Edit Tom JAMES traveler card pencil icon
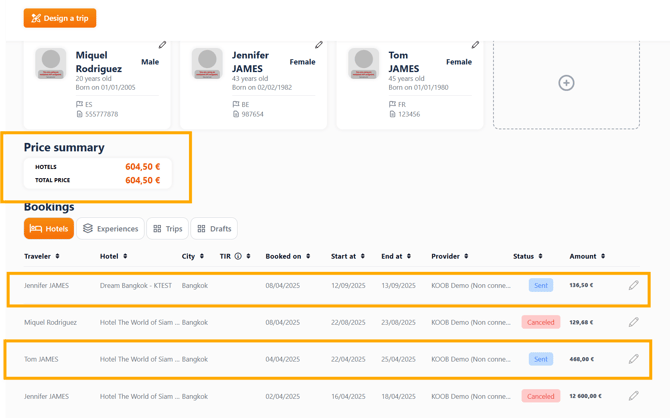 pyautogui.click(x=475, y=45)
